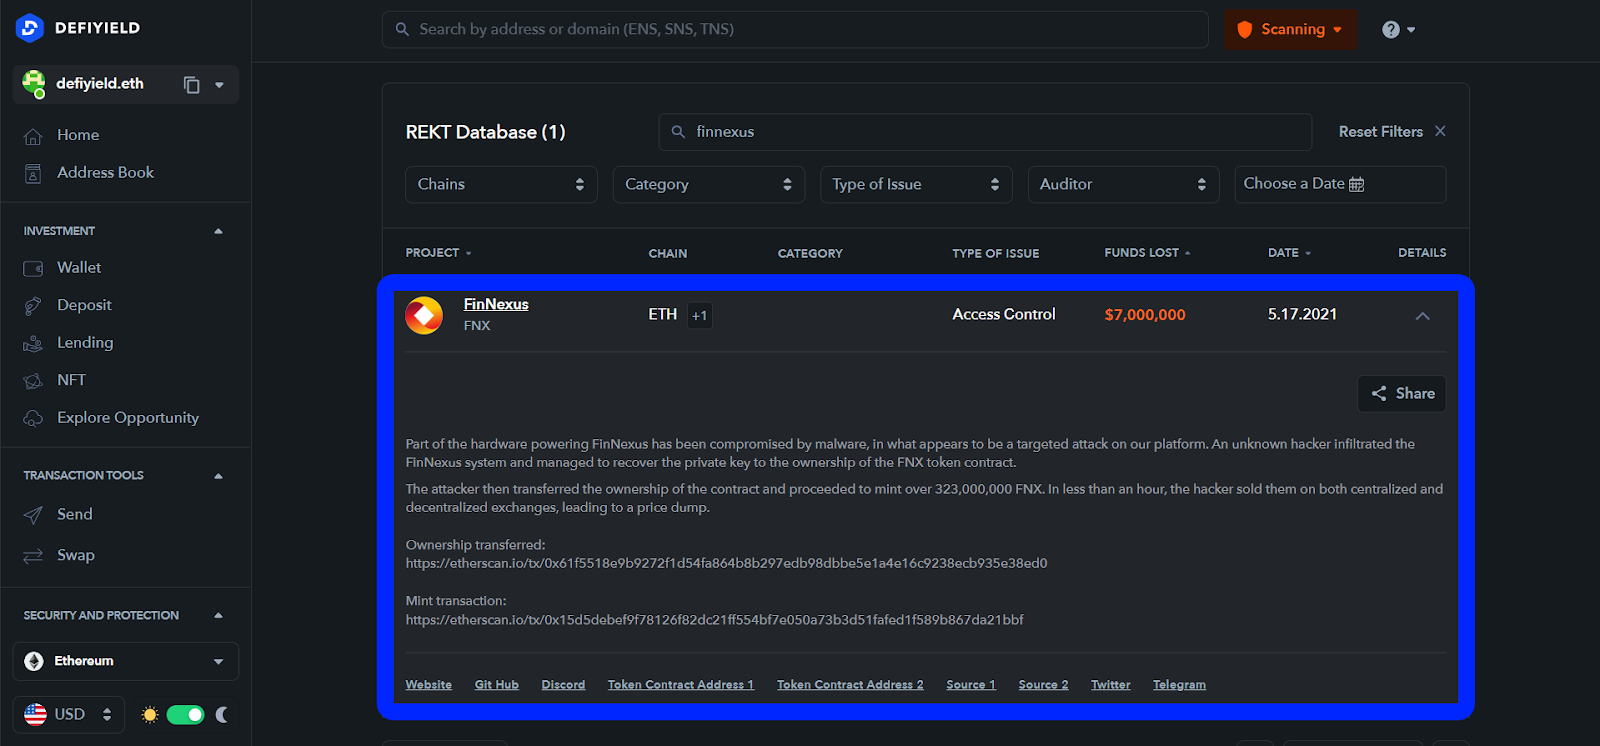The image size is (1600, 746).
Task: Open the USD currency selector
Action: pos(69,714)
